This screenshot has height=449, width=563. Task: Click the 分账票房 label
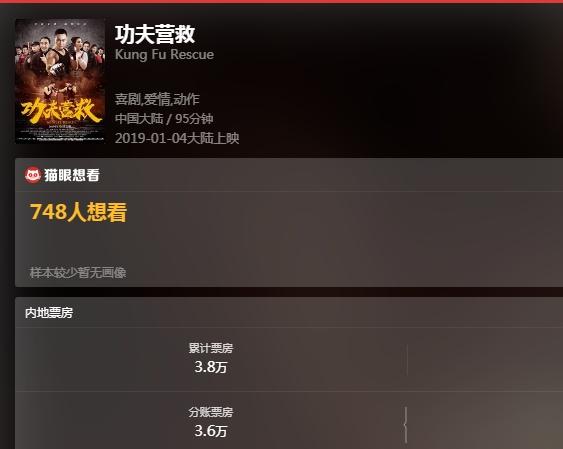tap(211, 412)
